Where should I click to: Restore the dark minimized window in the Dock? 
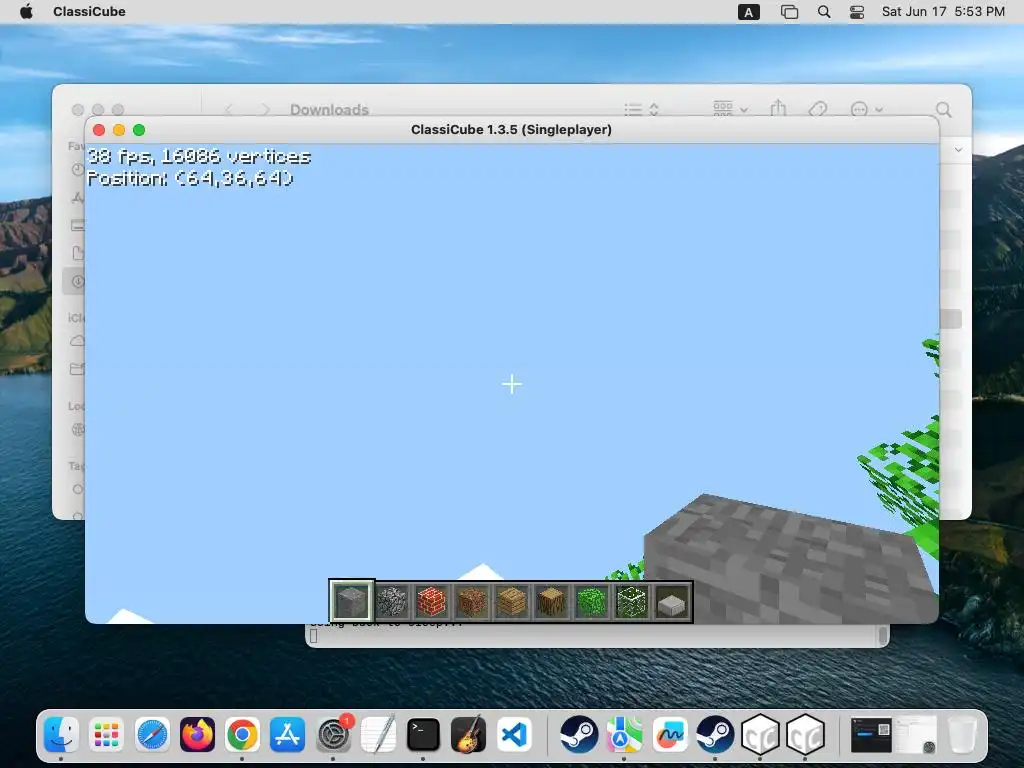[x=871, y=734]
